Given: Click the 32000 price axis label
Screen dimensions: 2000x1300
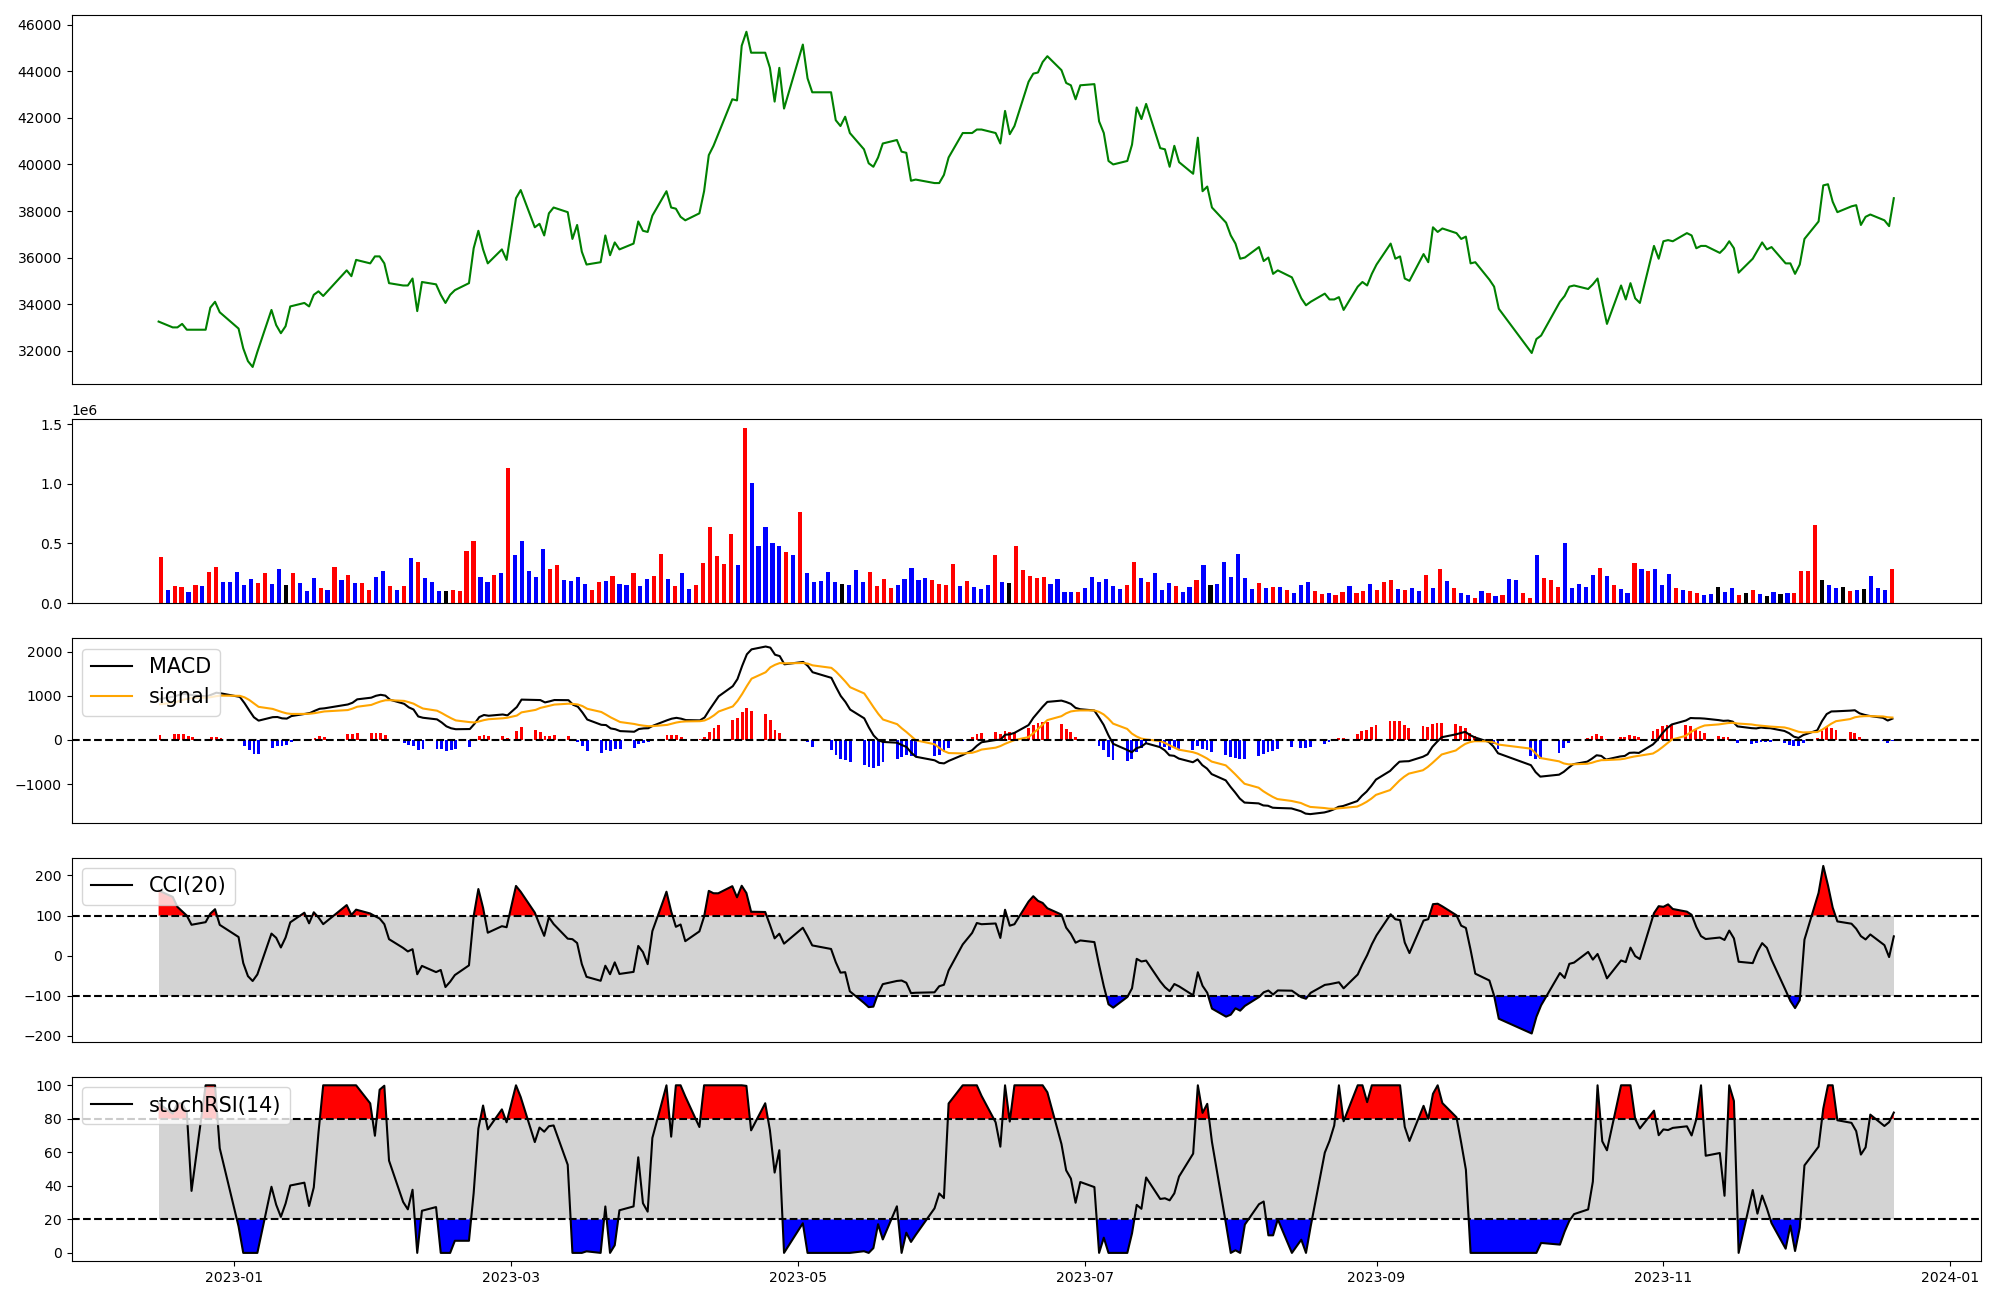Looking at the screenshot, I should 40,351.
